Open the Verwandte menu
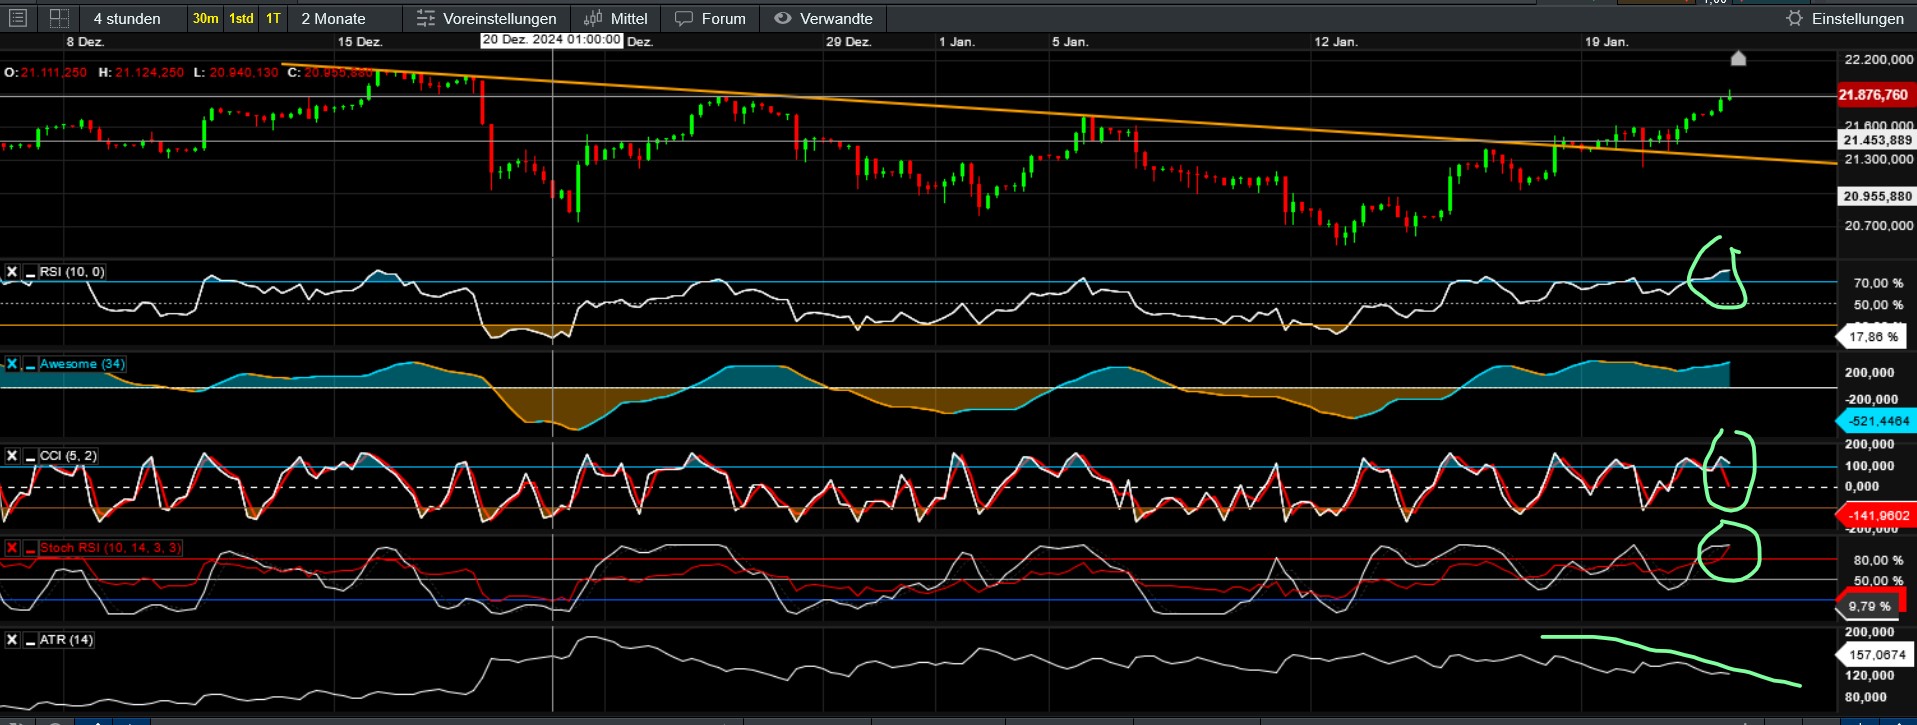The width and height of the screenshot is (1917, 725). [823, 18]
